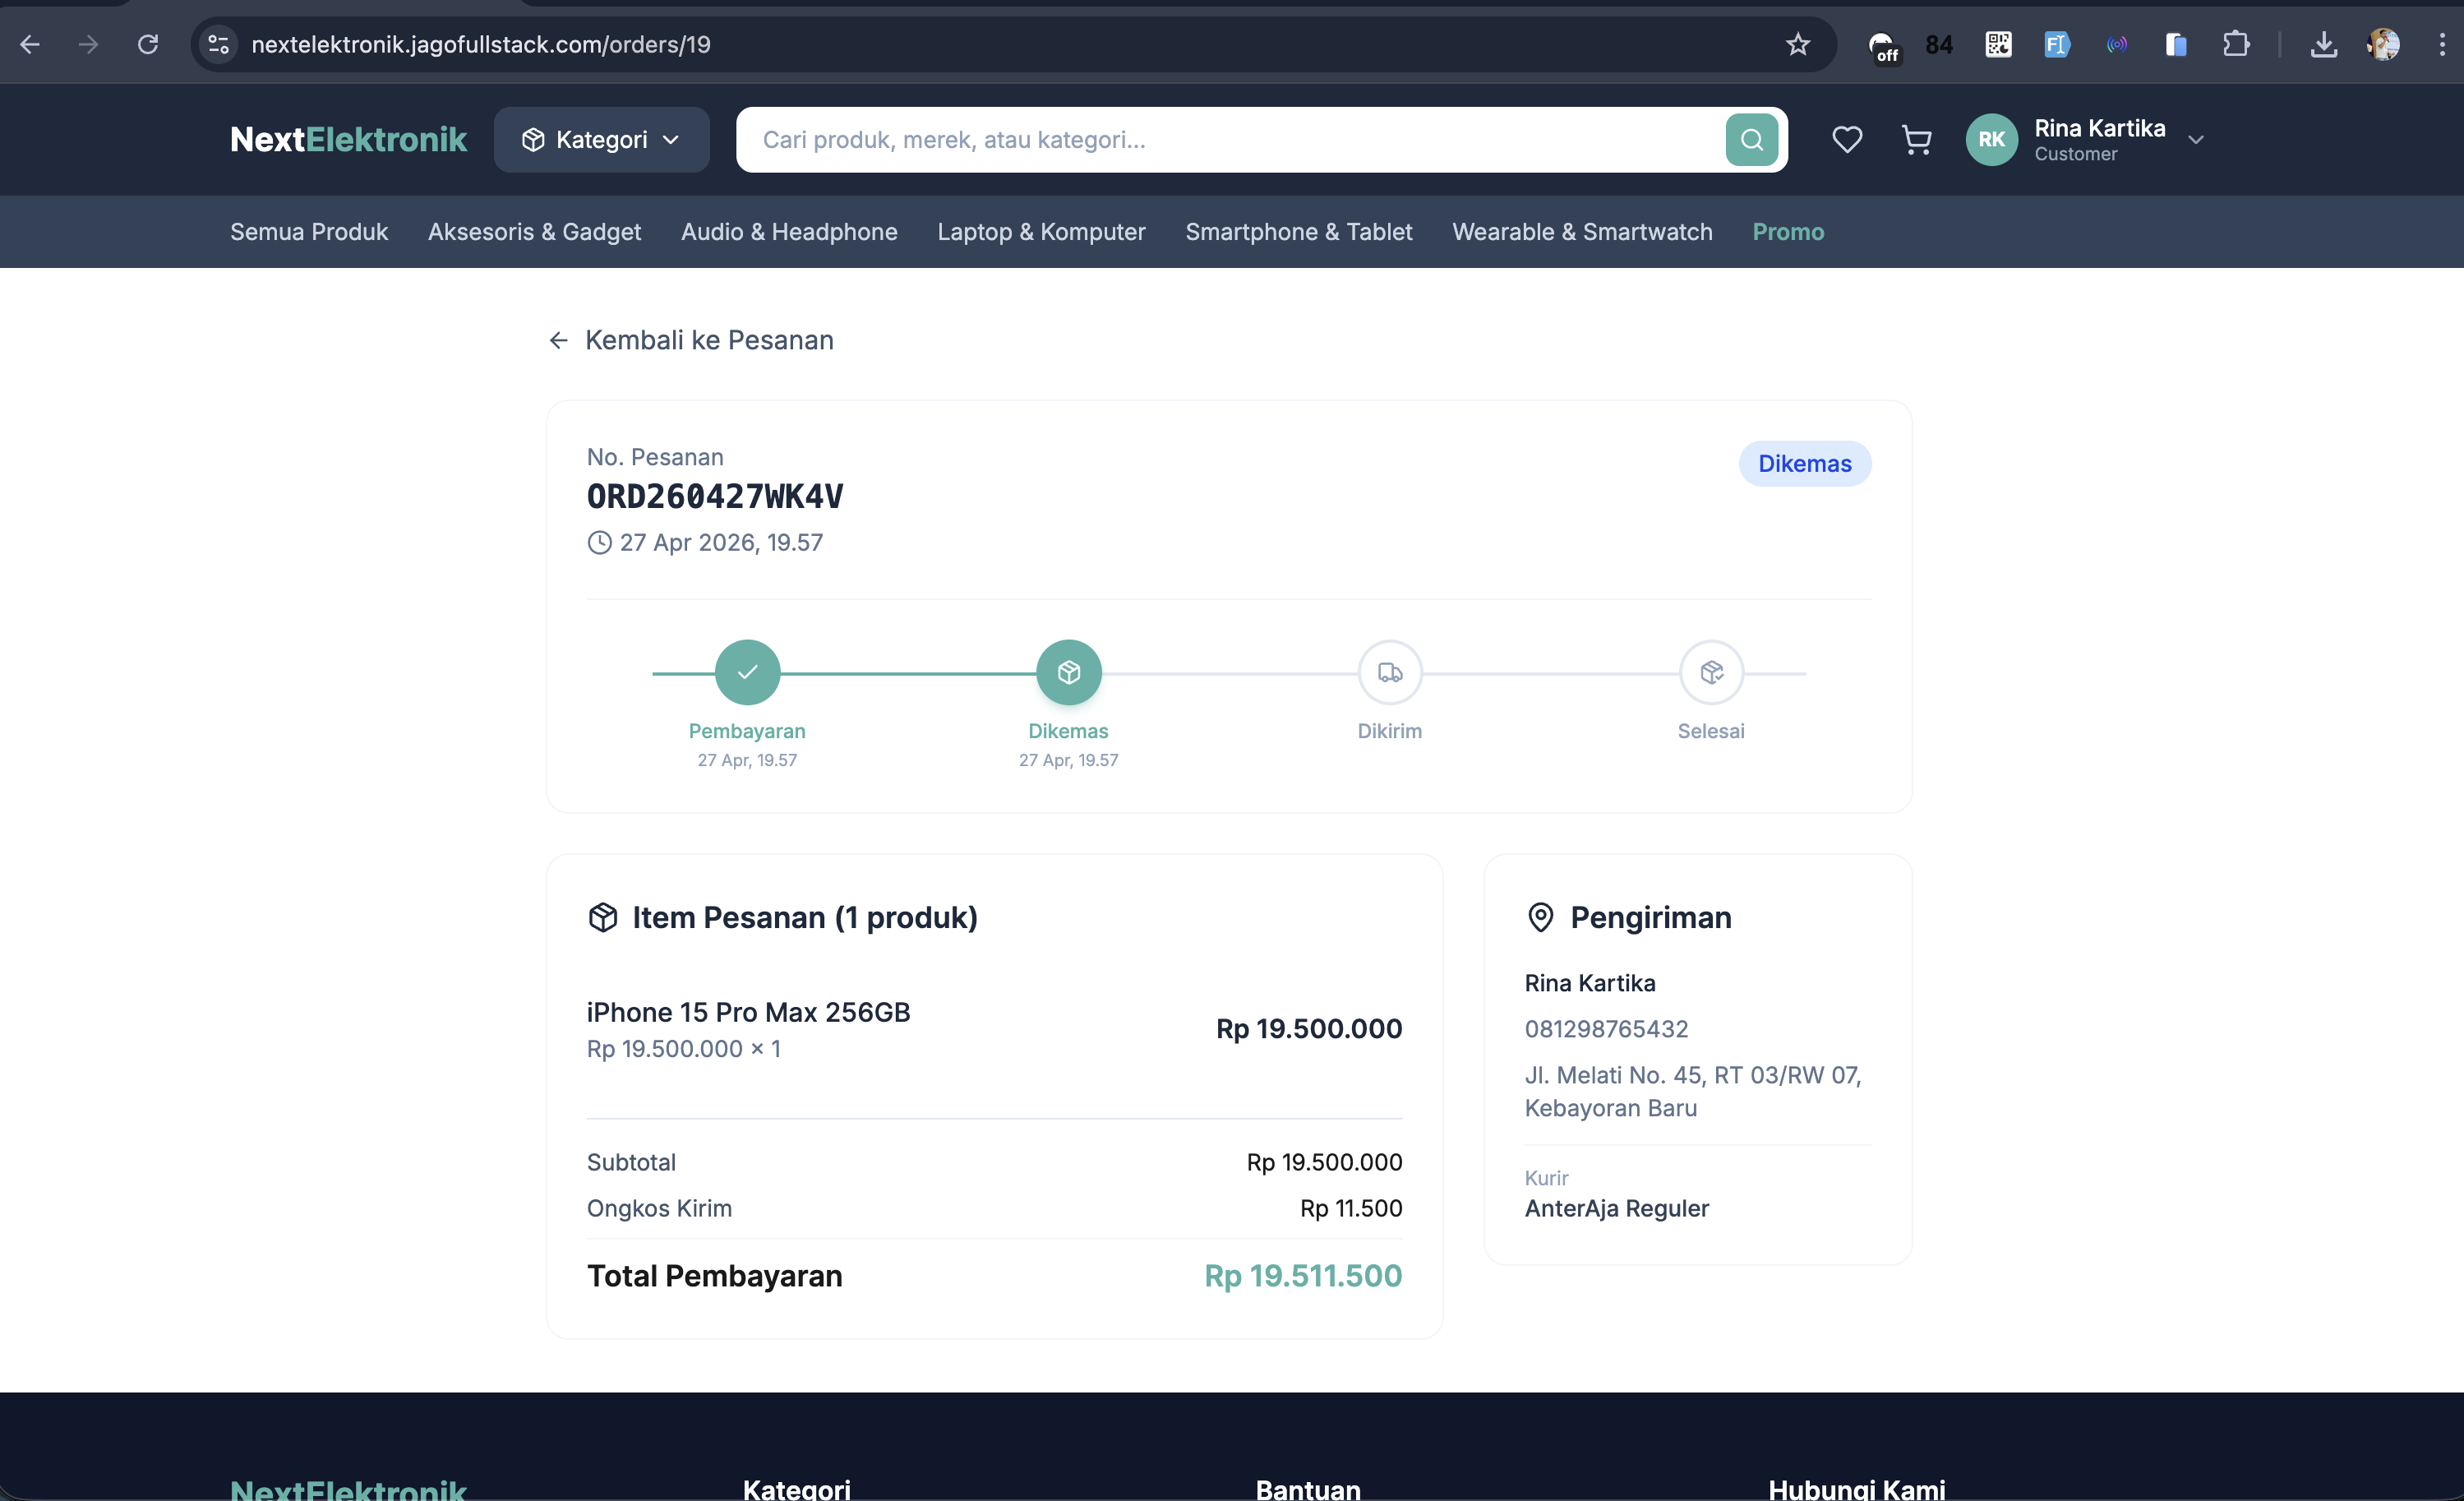Click the phone number 081298765432

click(x=1606, y=1029)
